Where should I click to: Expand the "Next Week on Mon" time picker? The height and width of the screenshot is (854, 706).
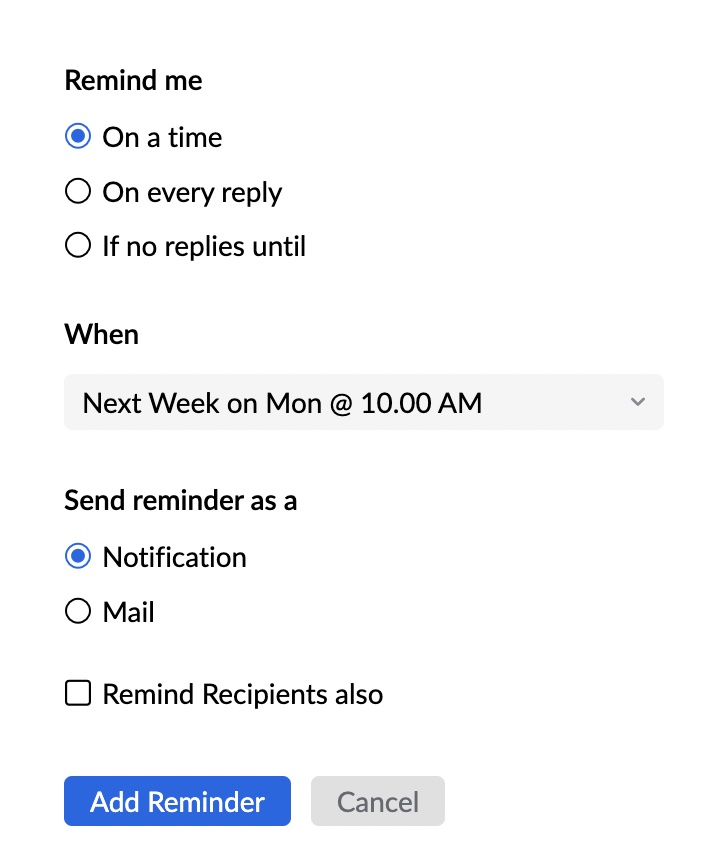click(x=364, y=402)
